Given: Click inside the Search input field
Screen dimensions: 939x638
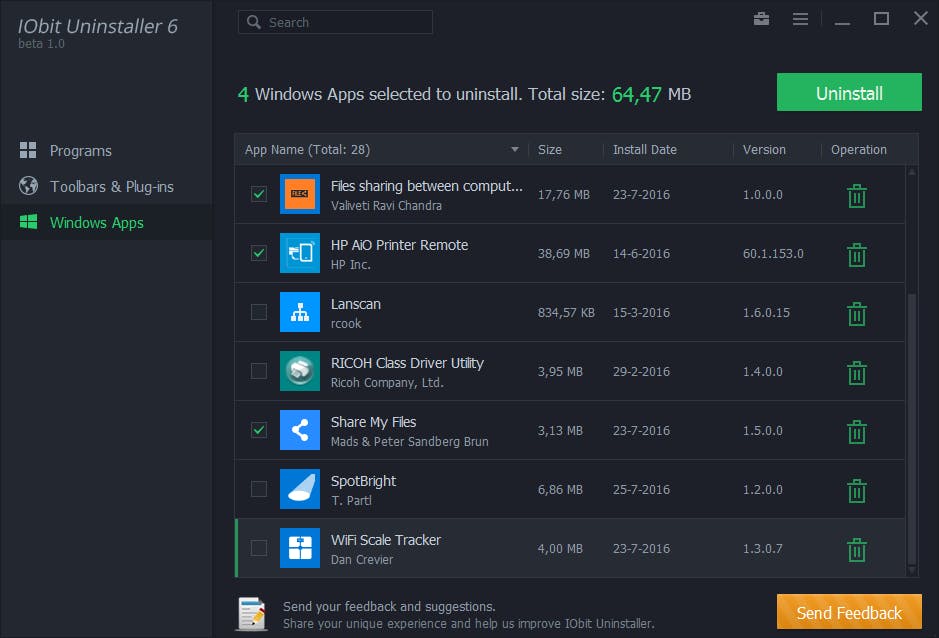Looking at the screenshot, I should tap(335, 22).
